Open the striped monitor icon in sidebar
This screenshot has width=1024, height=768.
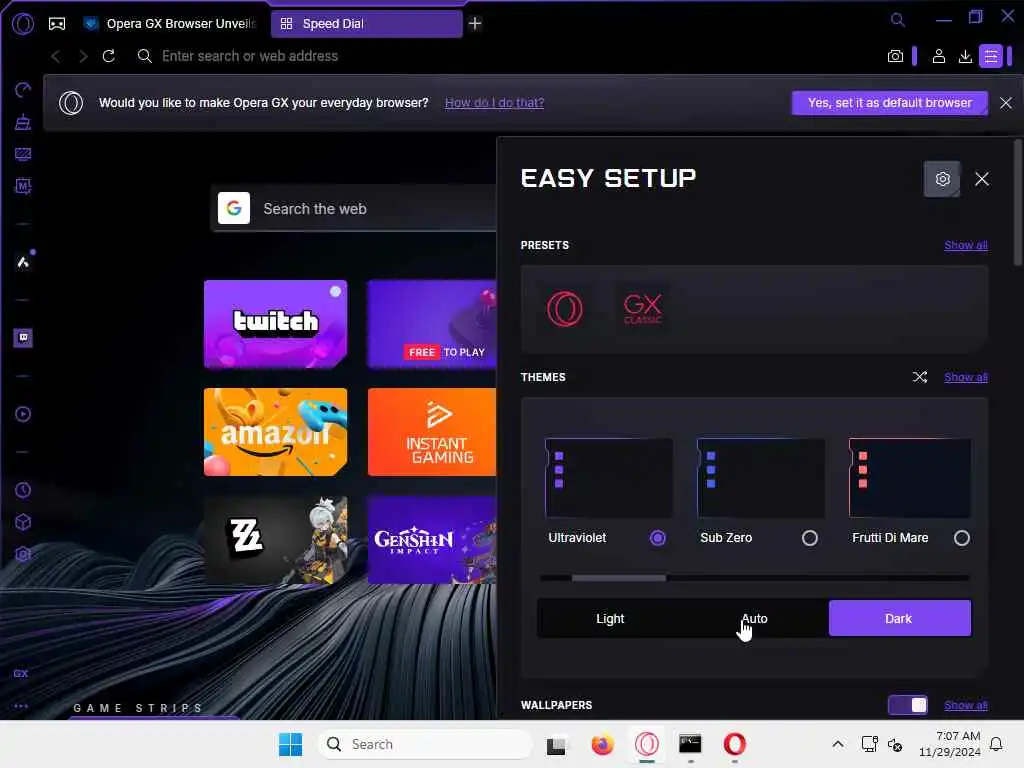click(23, 154)
